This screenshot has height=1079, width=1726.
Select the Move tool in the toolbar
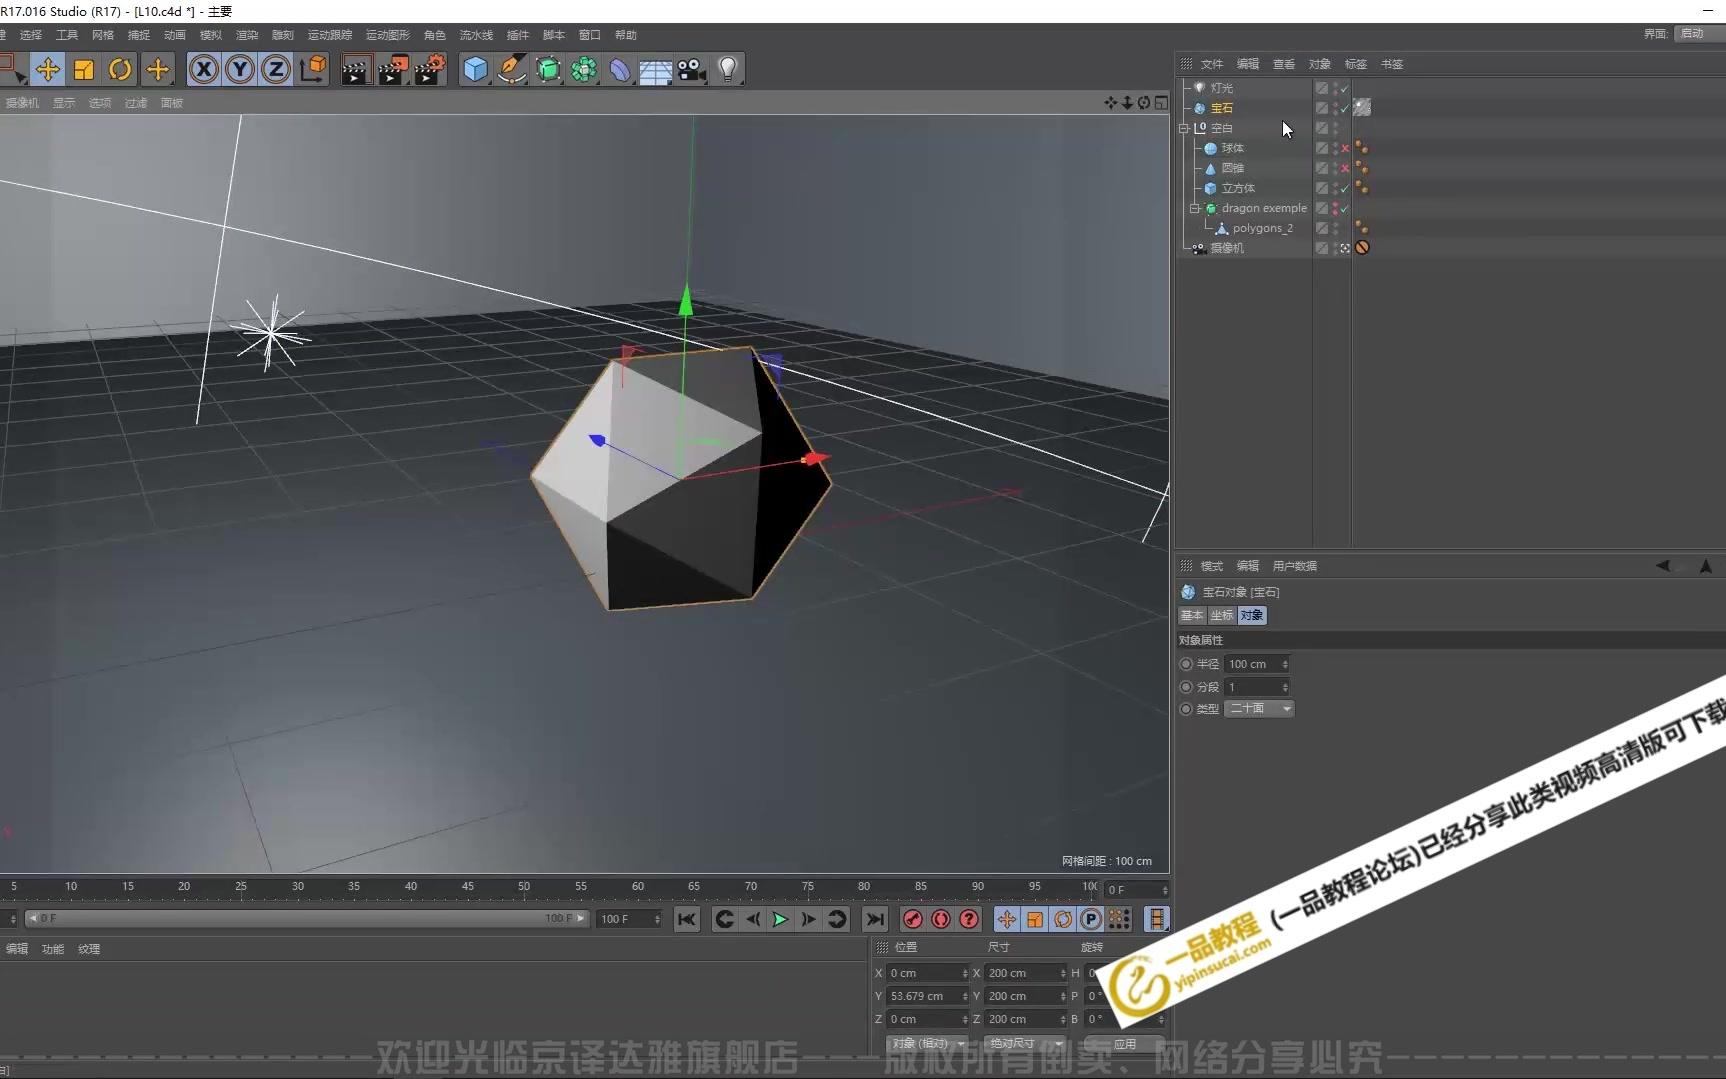point(48,69)
